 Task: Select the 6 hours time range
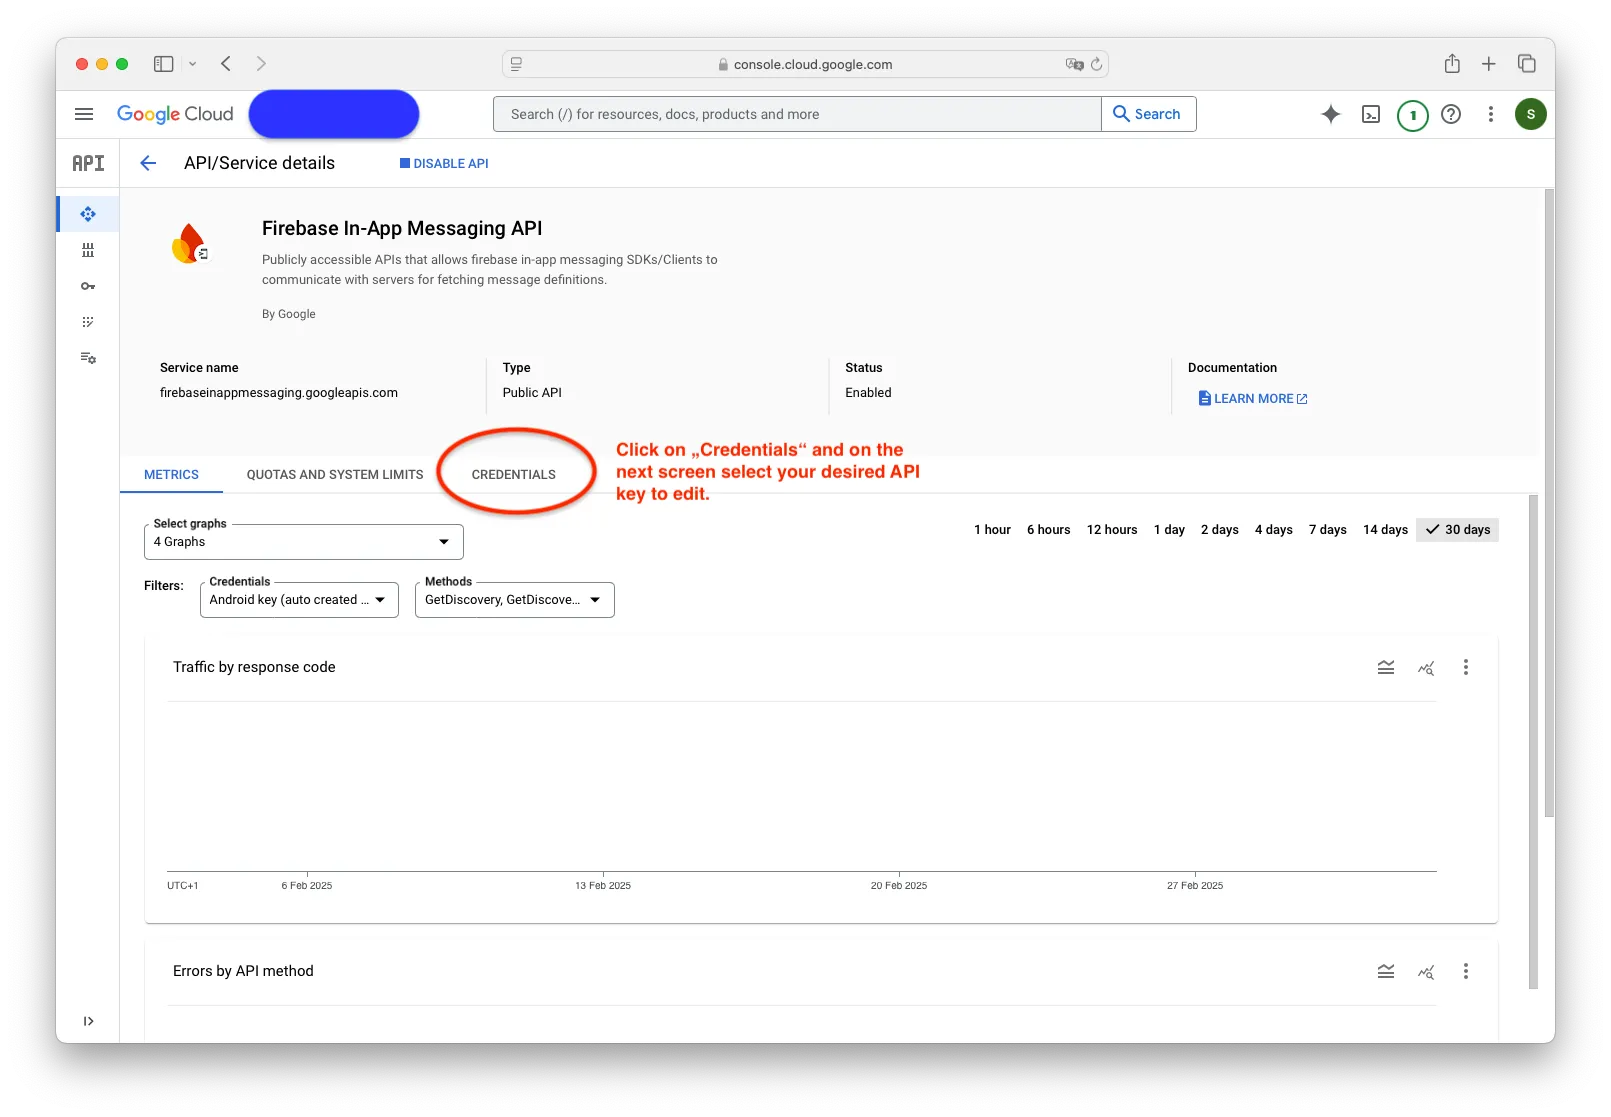coord(1048,530)
